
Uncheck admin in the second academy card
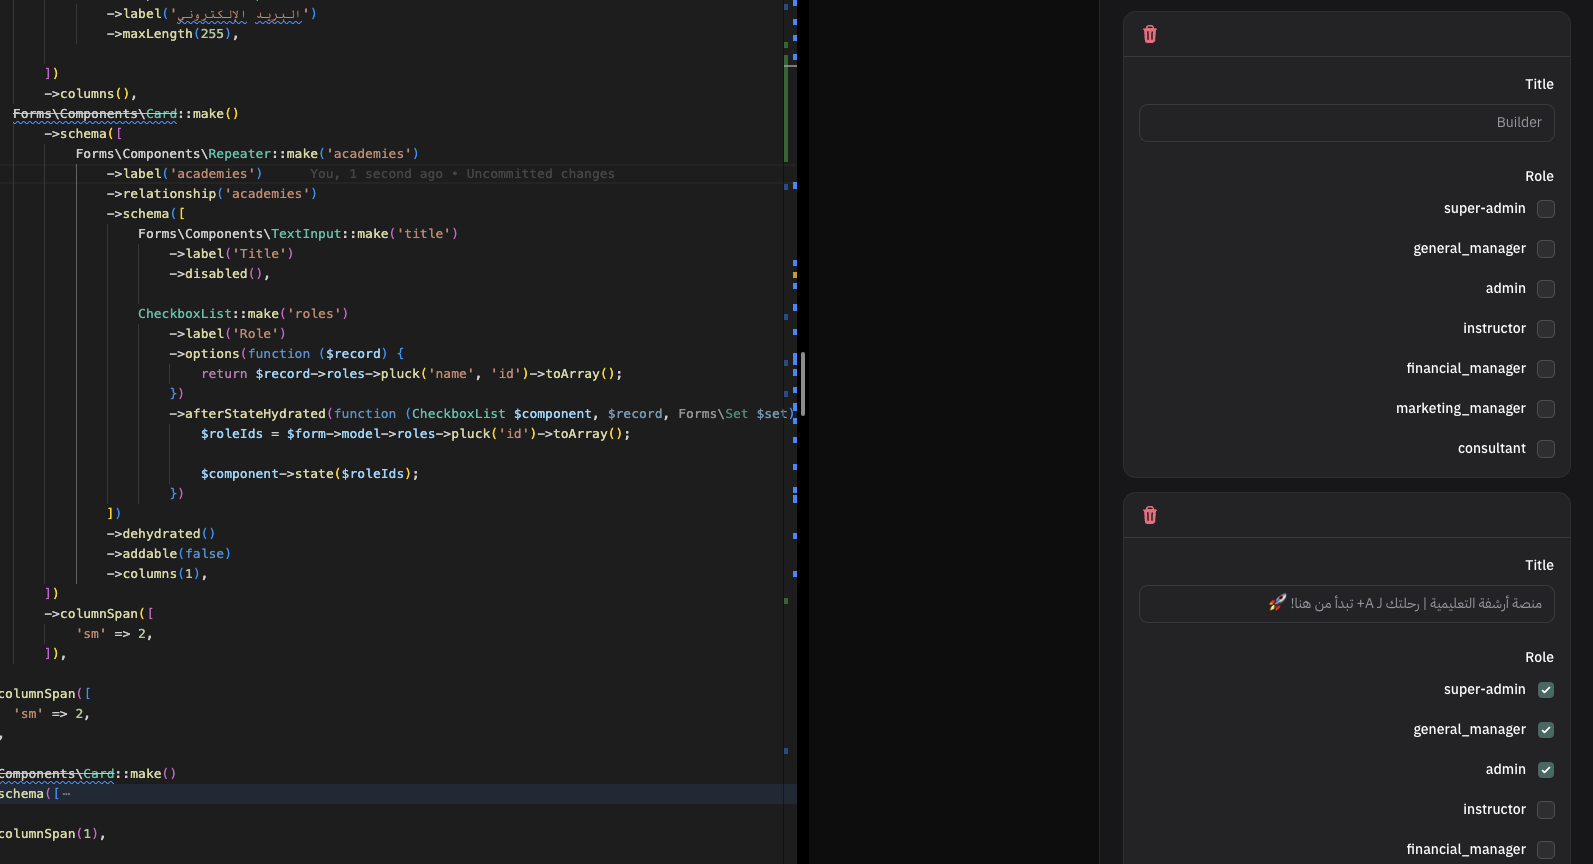point(1546,770)
